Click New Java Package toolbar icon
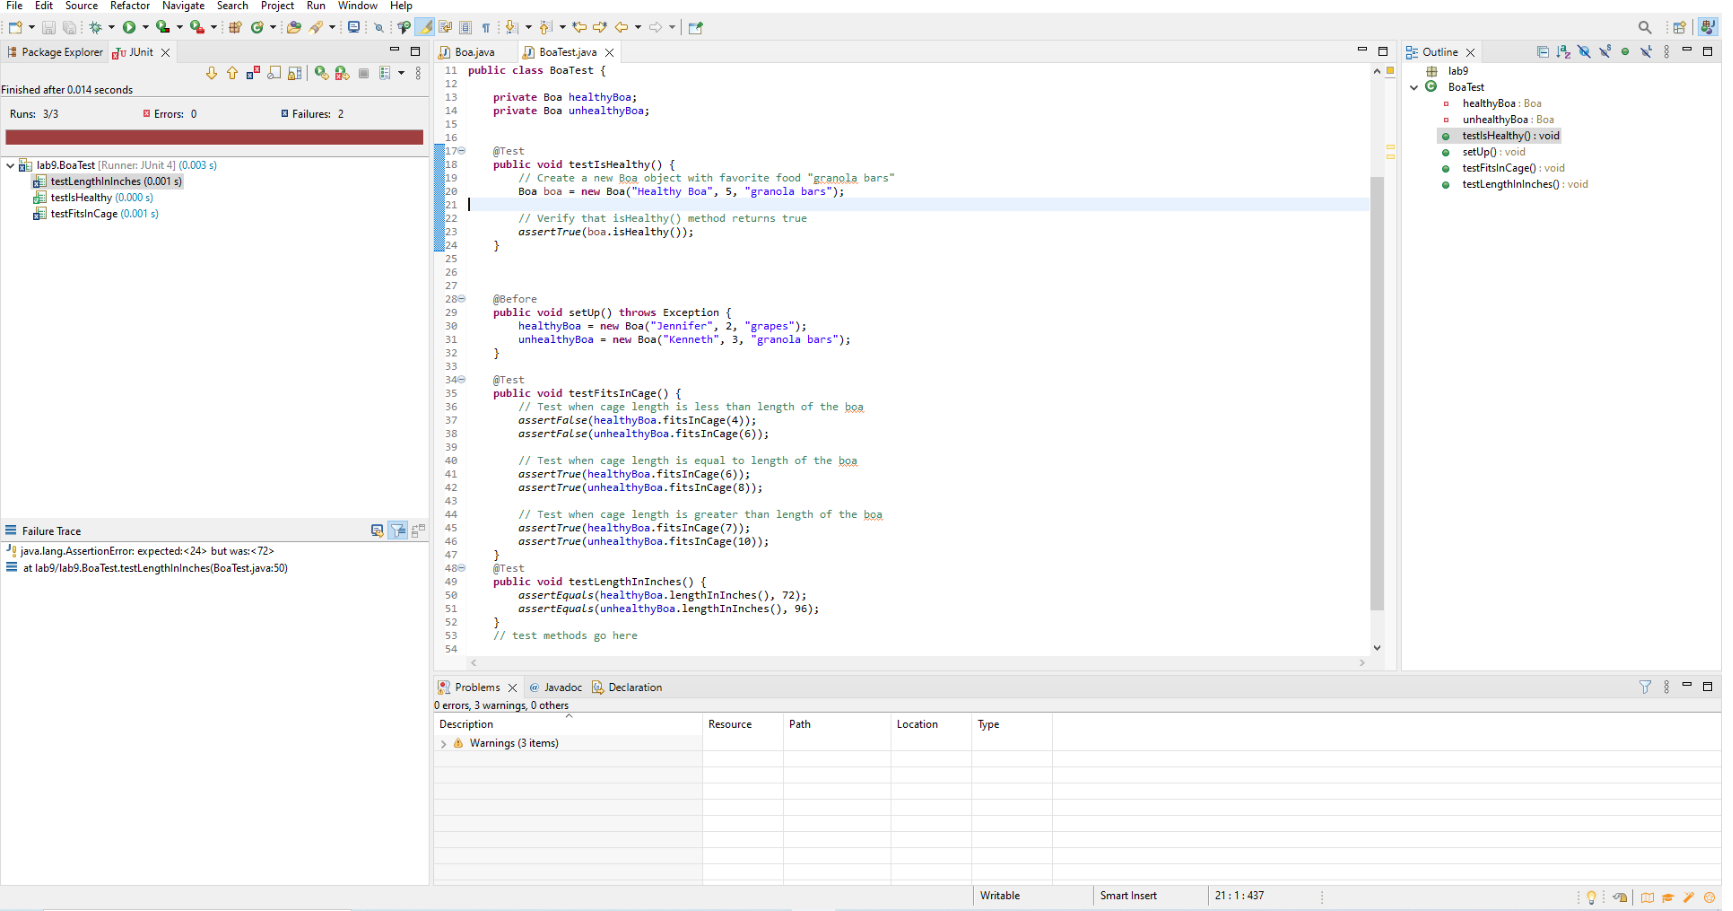This screenshot has width=1733, height=911. 235,27
